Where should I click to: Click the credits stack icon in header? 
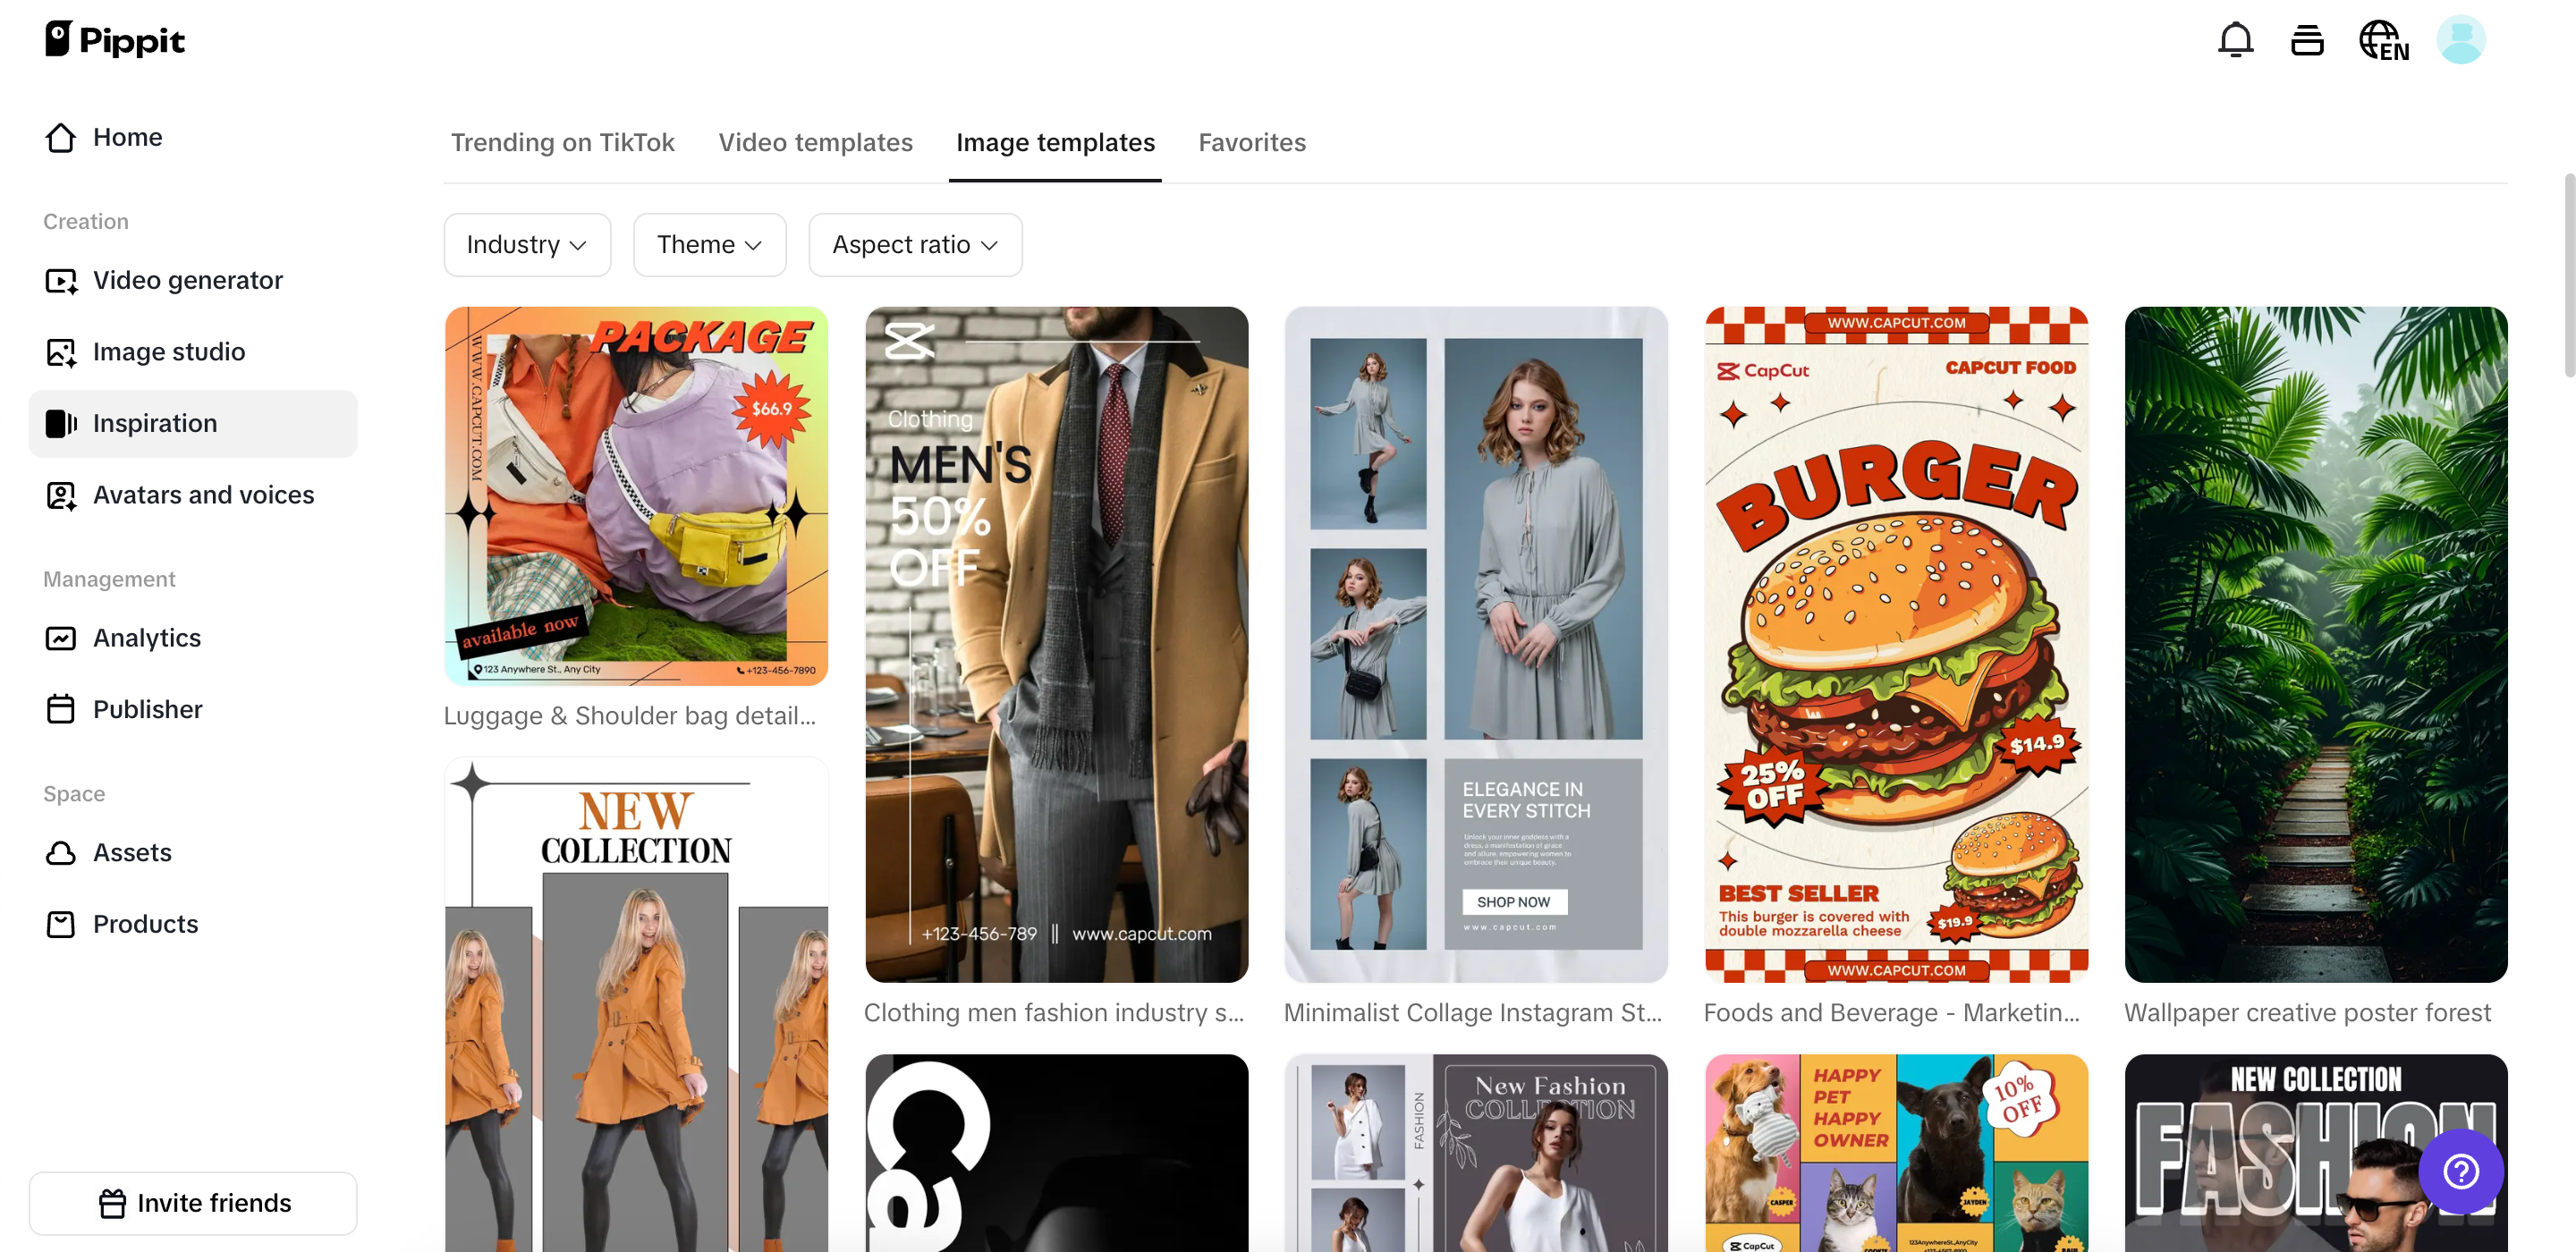click(x=2307, y=40)
